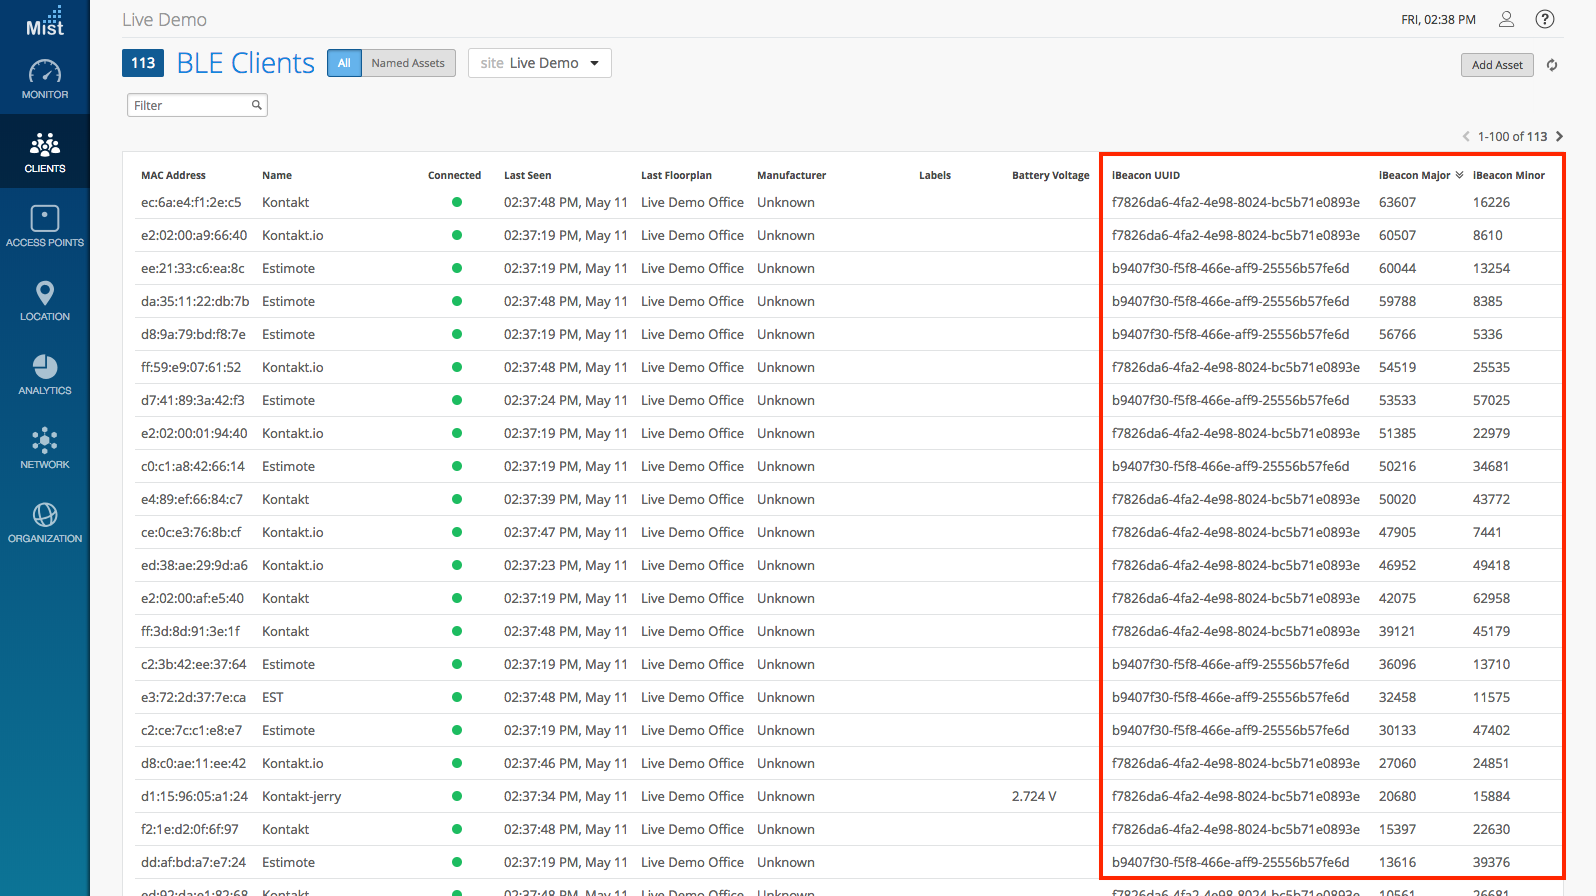
Task: Switch to Named Assets view
Action: click(x=408, y=63)
